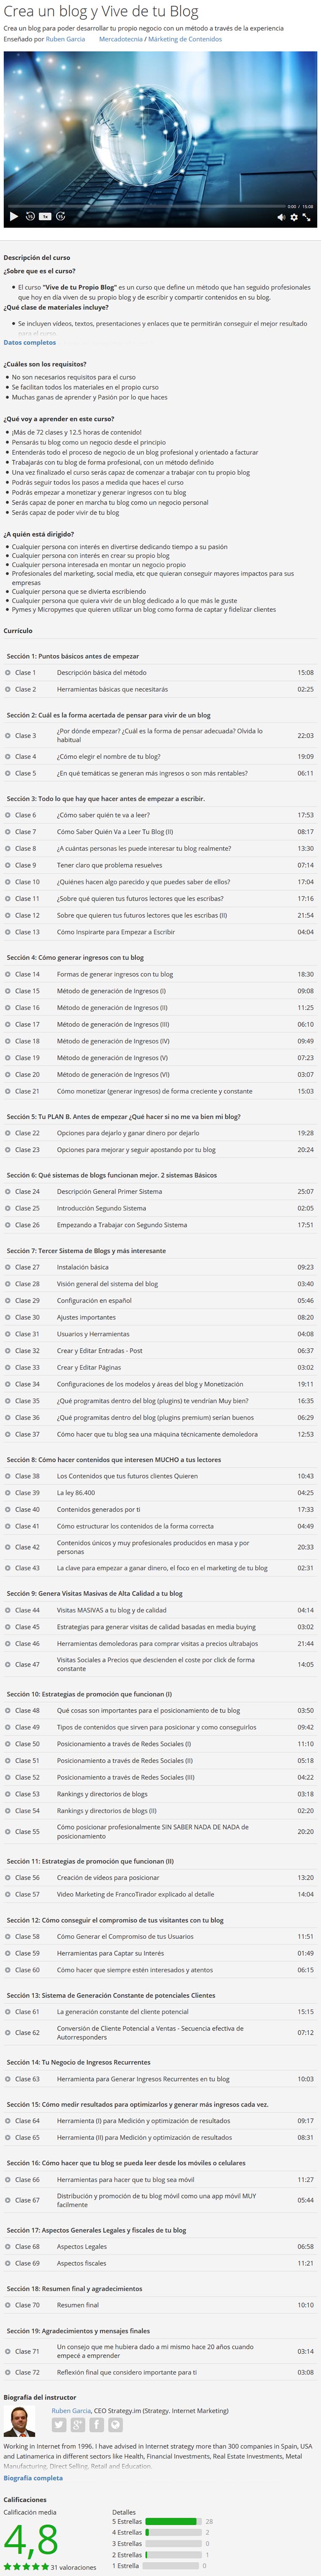Image resolution: width=321 pixels, height=2576 pixels.
Task: Open the Mercadotecnia category link
Action: coord(121,39)
